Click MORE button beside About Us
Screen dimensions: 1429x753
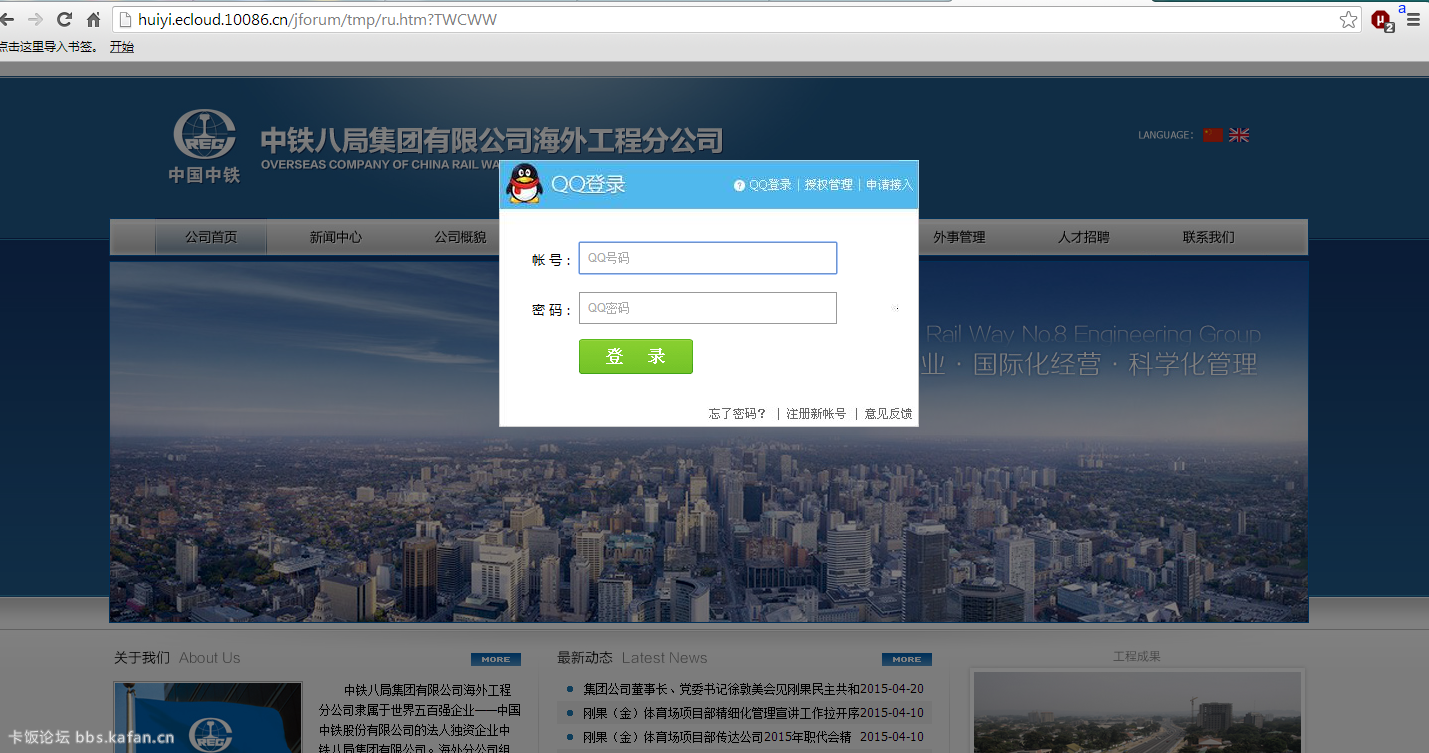point(496,659)
